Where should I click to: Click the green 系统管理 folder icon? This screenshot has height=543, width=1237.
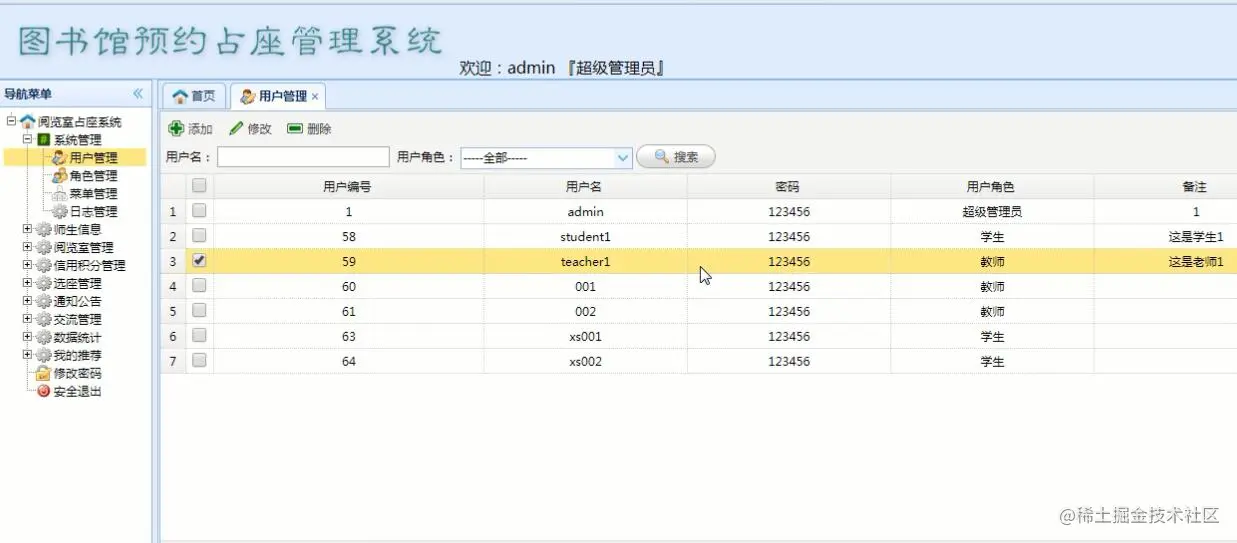pos(43,139)
